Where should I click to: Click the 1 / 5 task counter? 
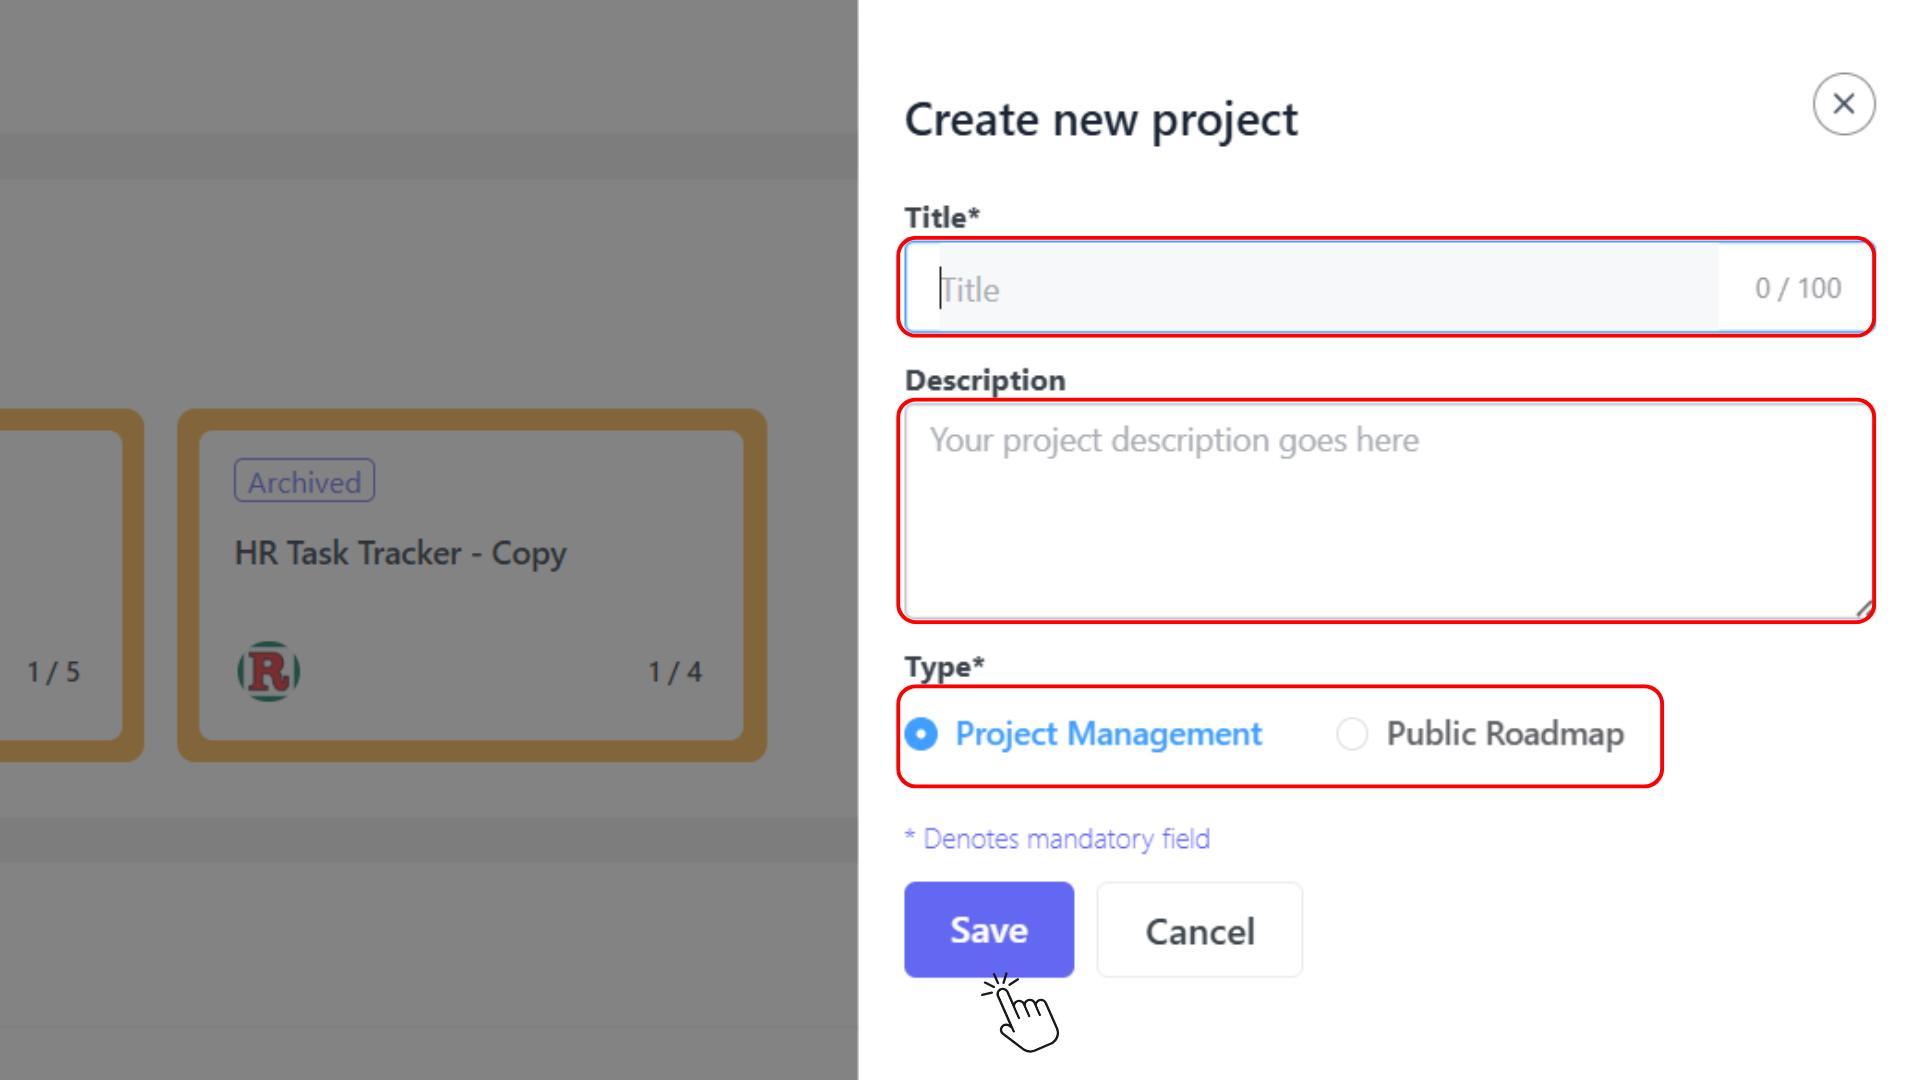pyautogui.click(x=53, y=672)
